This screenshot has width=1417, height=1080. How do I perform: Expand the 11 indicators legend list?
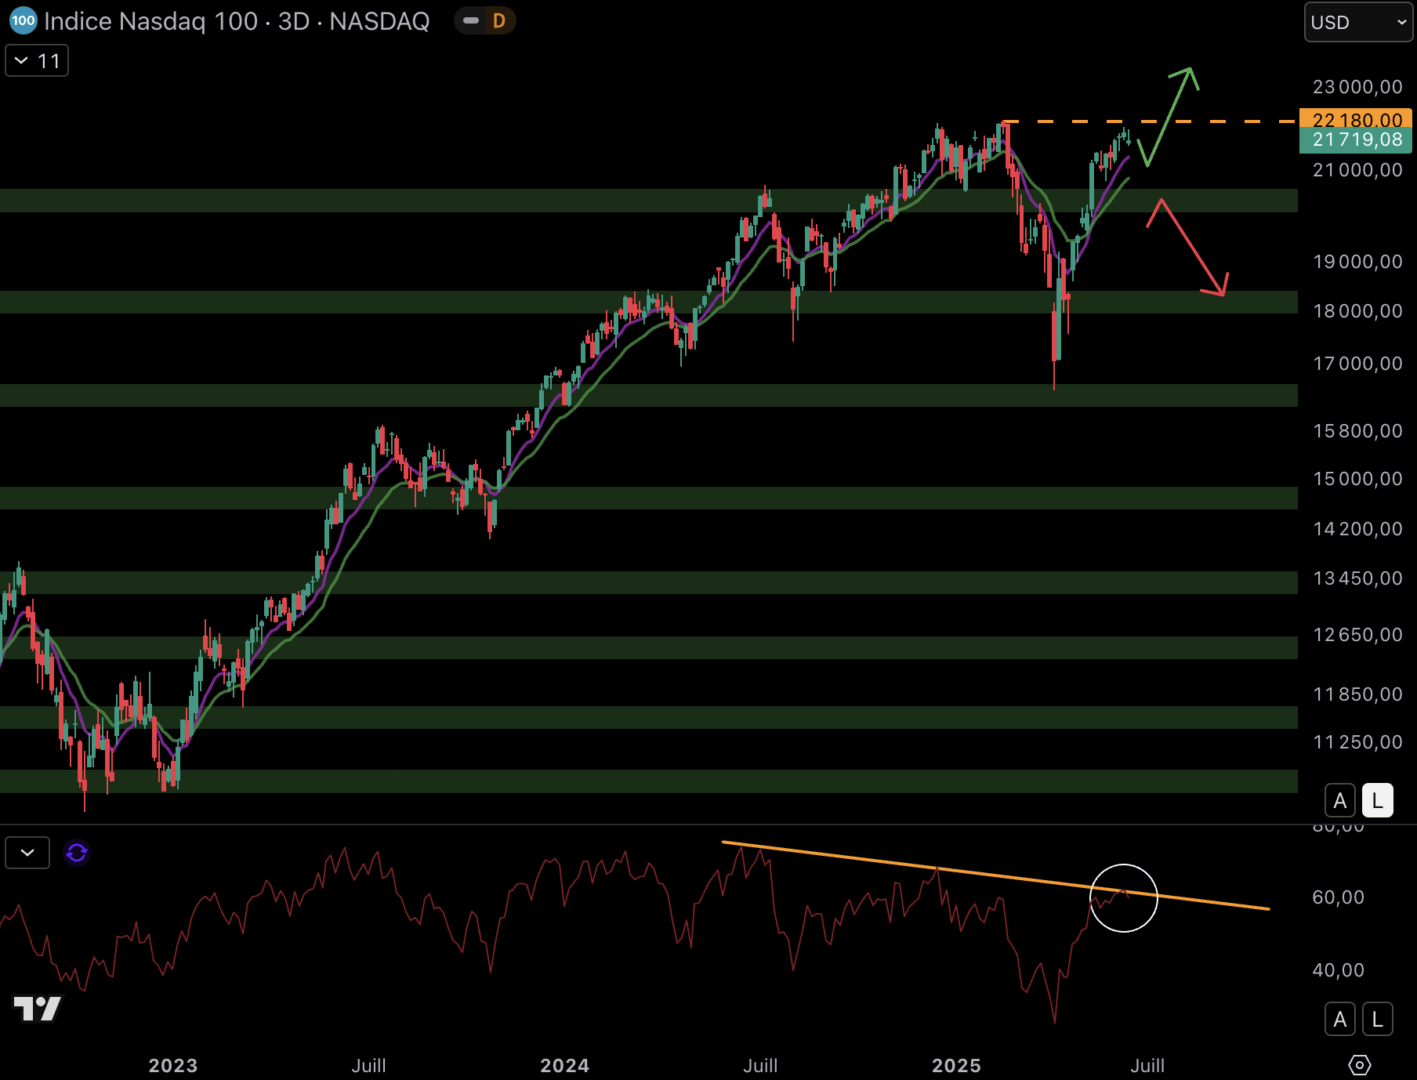(x=37, y=61)
